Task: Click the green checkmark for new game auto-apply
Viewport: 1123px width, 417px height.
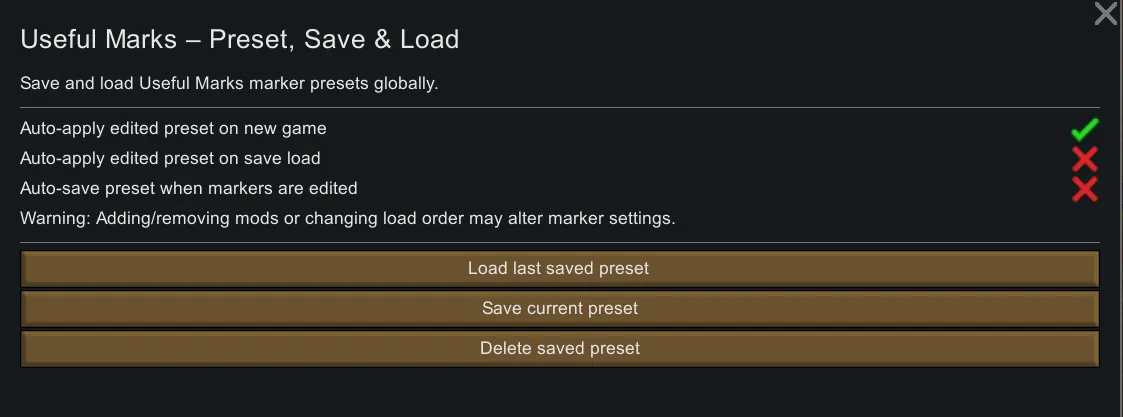Action: coord(1085,129)
